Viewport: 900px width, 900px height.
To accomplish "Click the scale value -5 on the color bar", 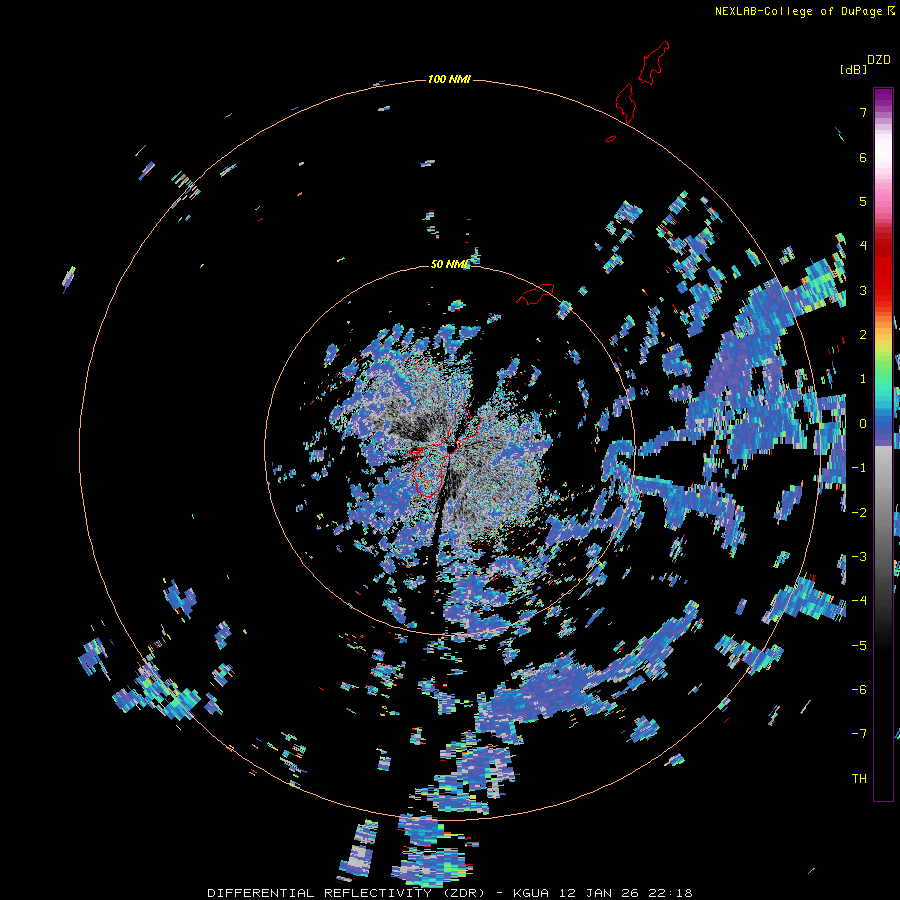I will pyautogui.click(x=859, y=645).
